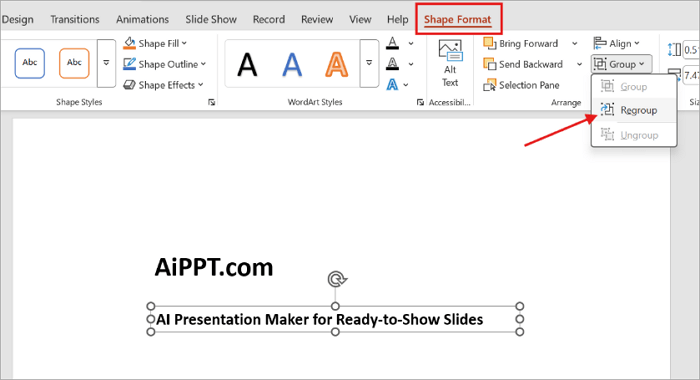Go to the Slide Show tab
Image resolution: width=700 pixels, height=380 pixels.
point(211,19)
